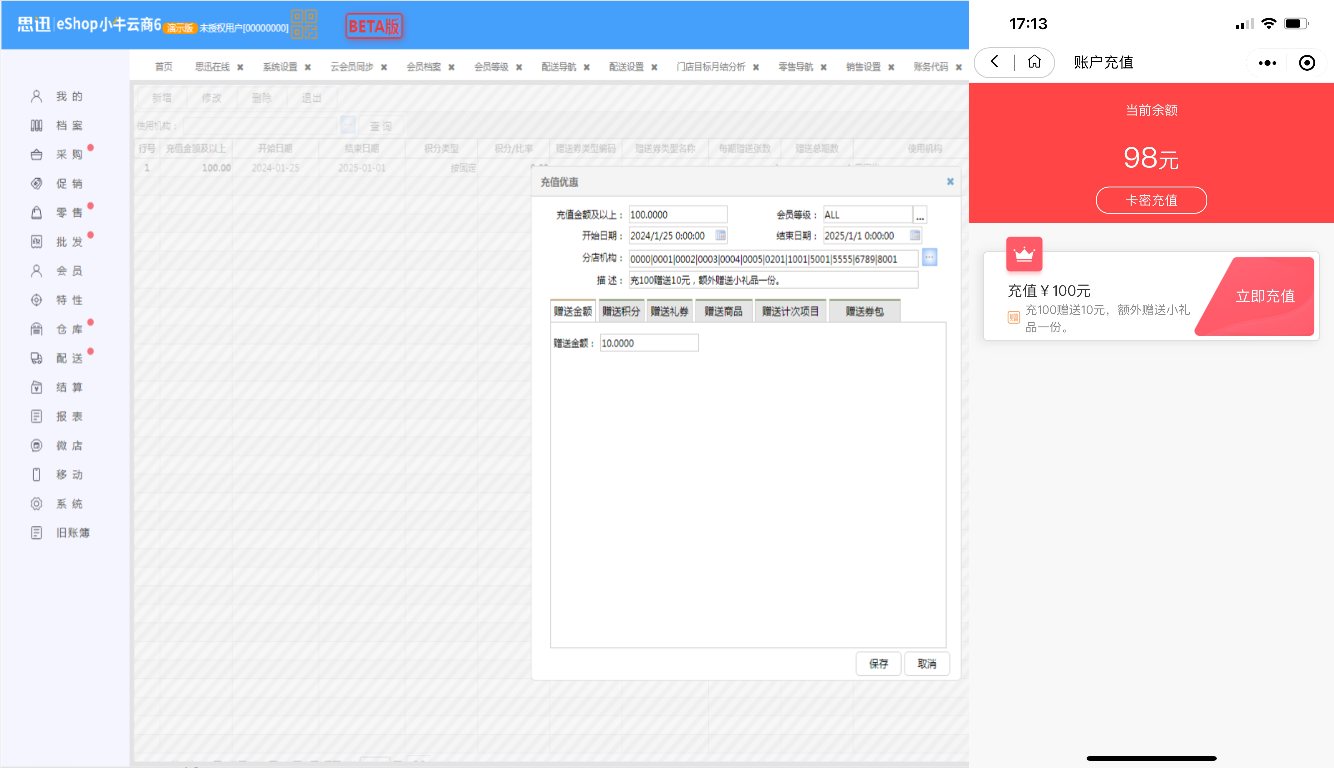Screen dimensions: 1334x768
Task: Tap the phone home icon
Action: (x=1035, y=62)
